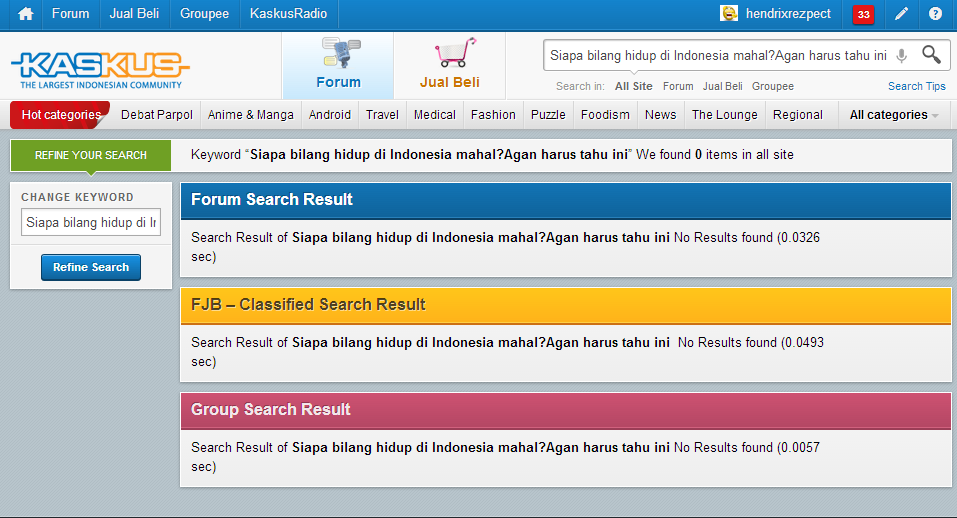Click the classified result text with 0.0493 sec
Viewport: 957px width, 518px height.
507,352
